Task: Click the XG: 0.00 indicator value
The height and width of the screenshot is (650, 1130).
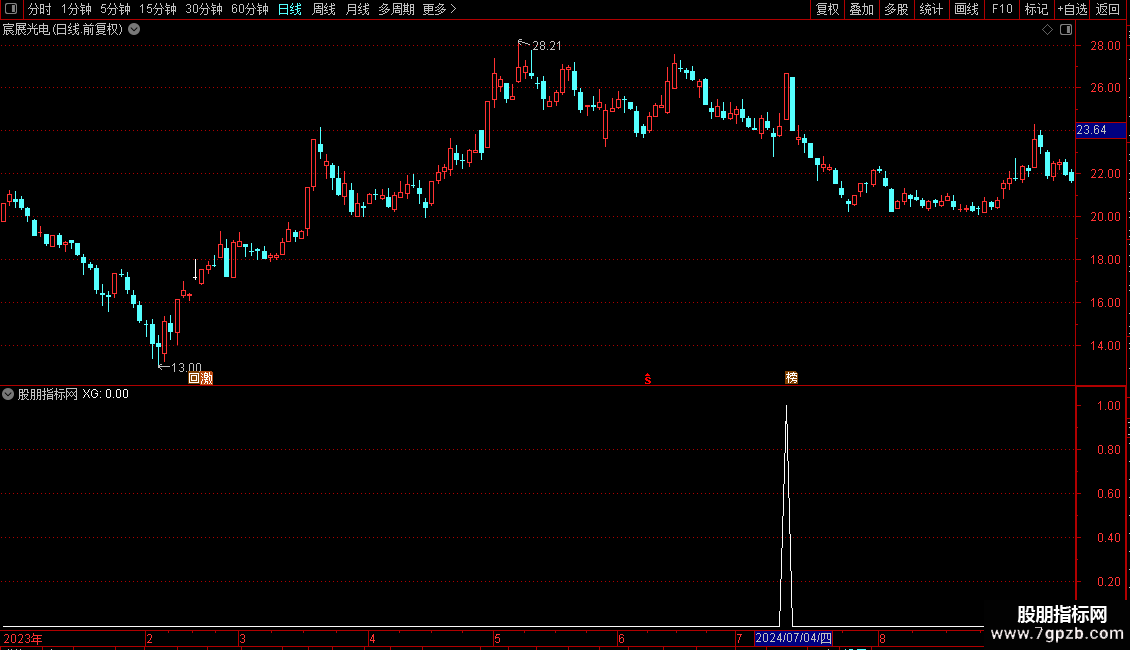Action: 105,394
